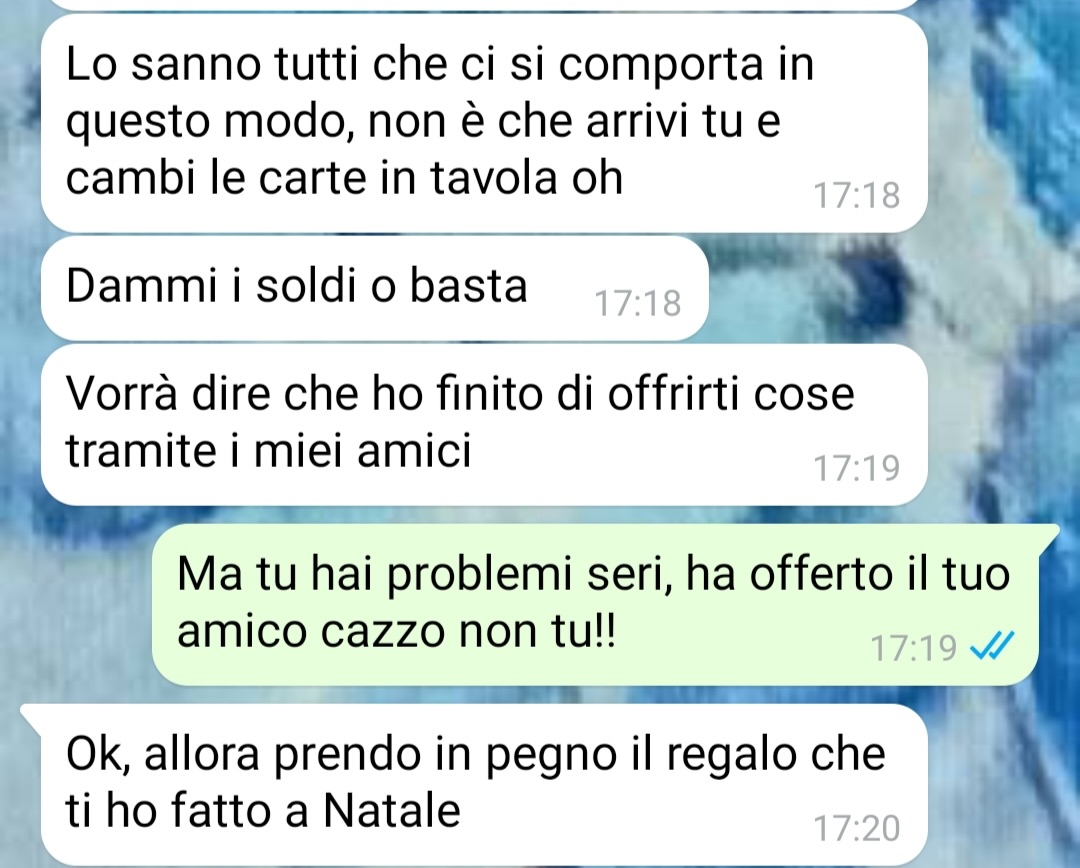1080x868 pixels.
Task: Select the message starting 'Lo sanno tutti'
Action: point(484,123)
